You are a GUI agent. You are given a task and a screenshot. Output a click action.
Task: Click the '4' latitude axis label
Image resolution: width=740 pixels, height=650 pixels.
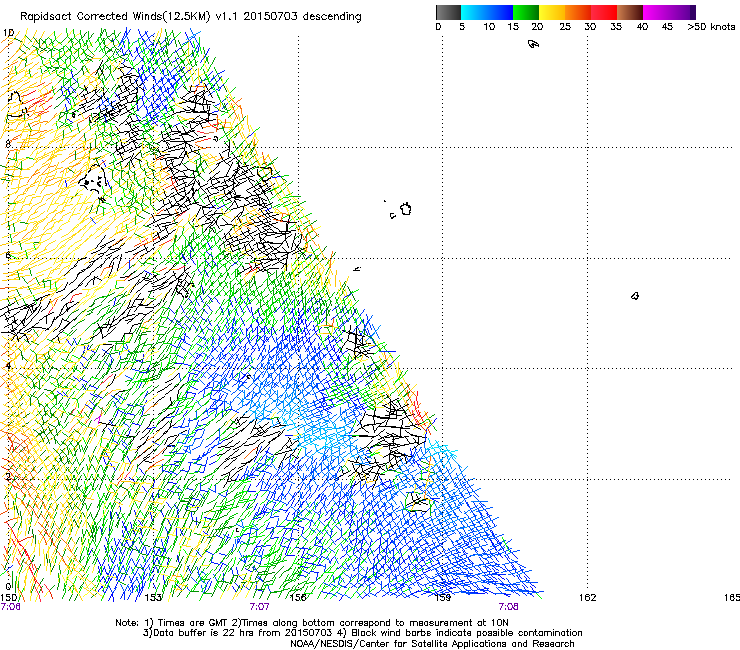[8, 365]
